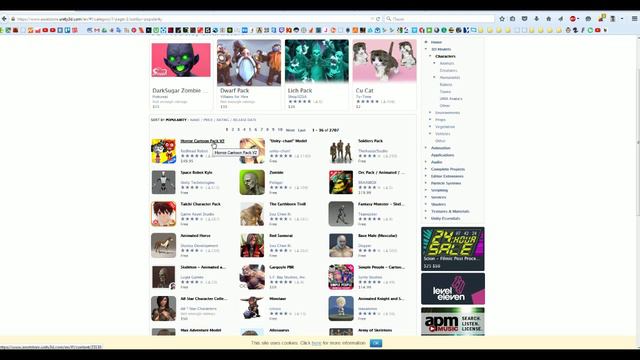Click the Skeleton Animated asset icon
The height and width of the screenshot is (360, 640).
[x=164, y=277]
